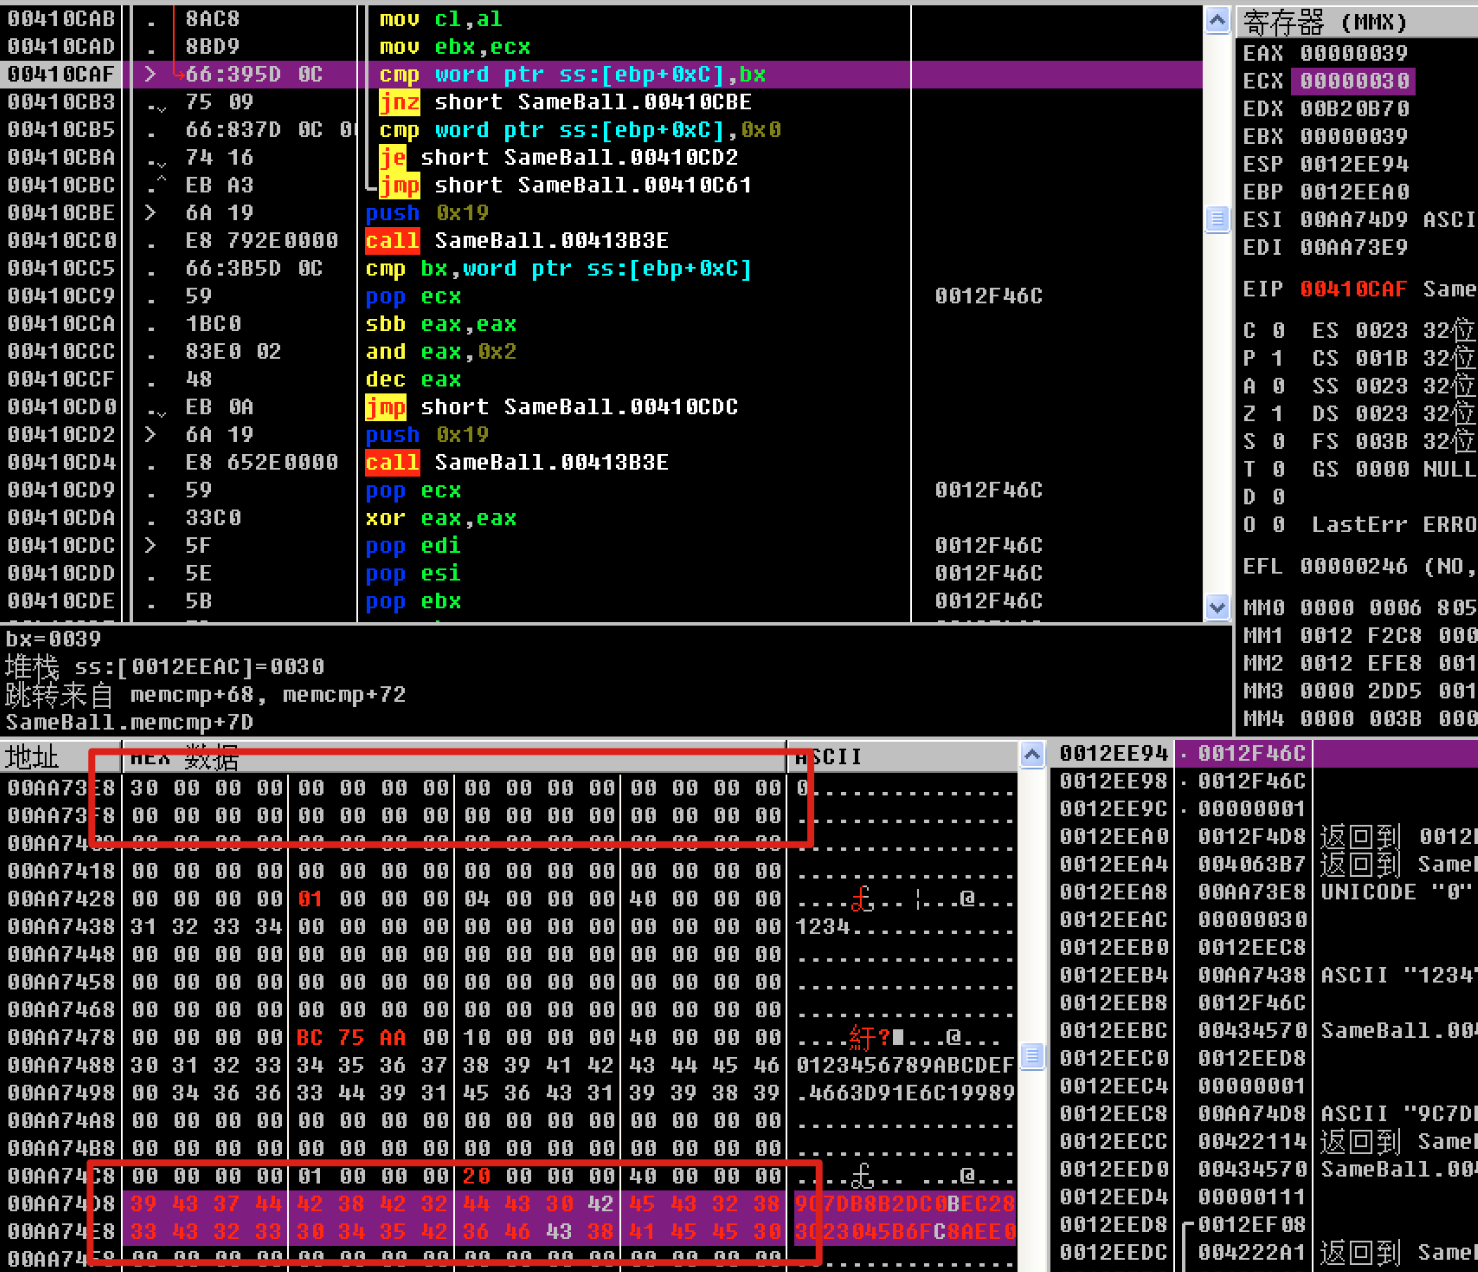The height and width of the screenshot is (1272, 1478).
Task: Click the disassembly vertical scrollbar thumb
Action: tap(1217, 219)
